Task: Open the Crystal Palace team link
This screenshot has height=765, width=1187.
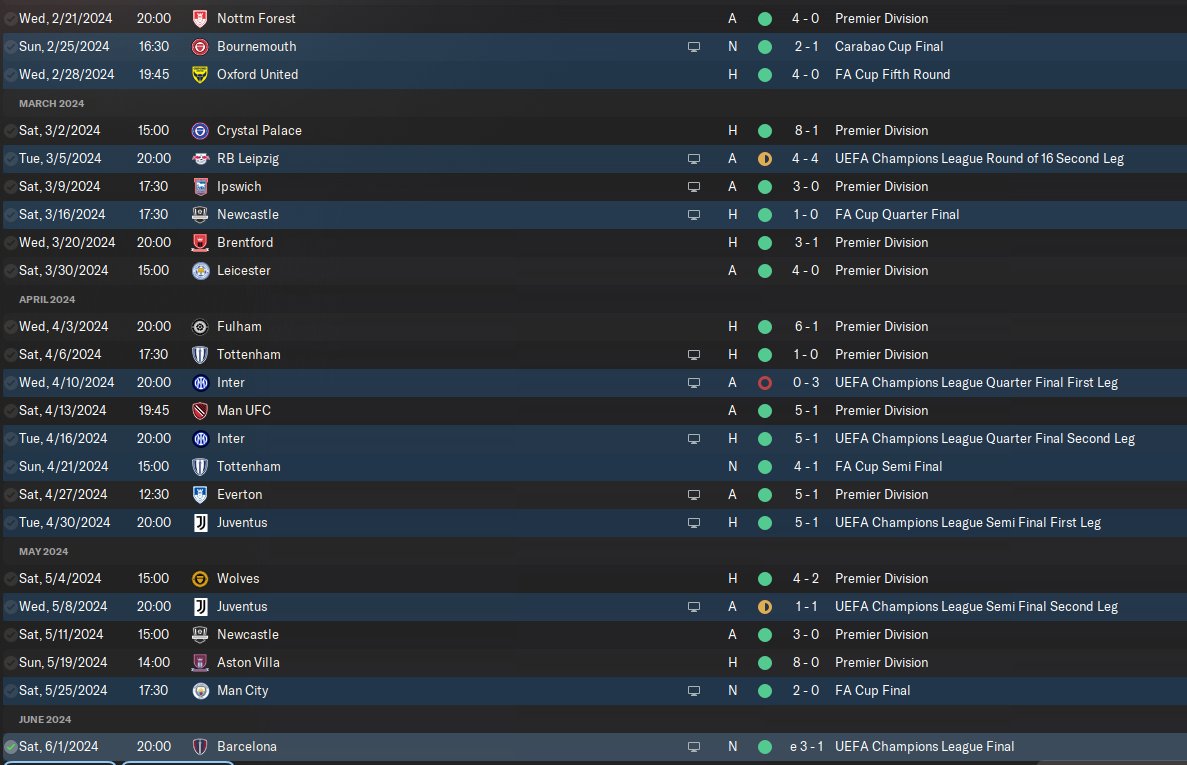Action: [x=259, y=130]
